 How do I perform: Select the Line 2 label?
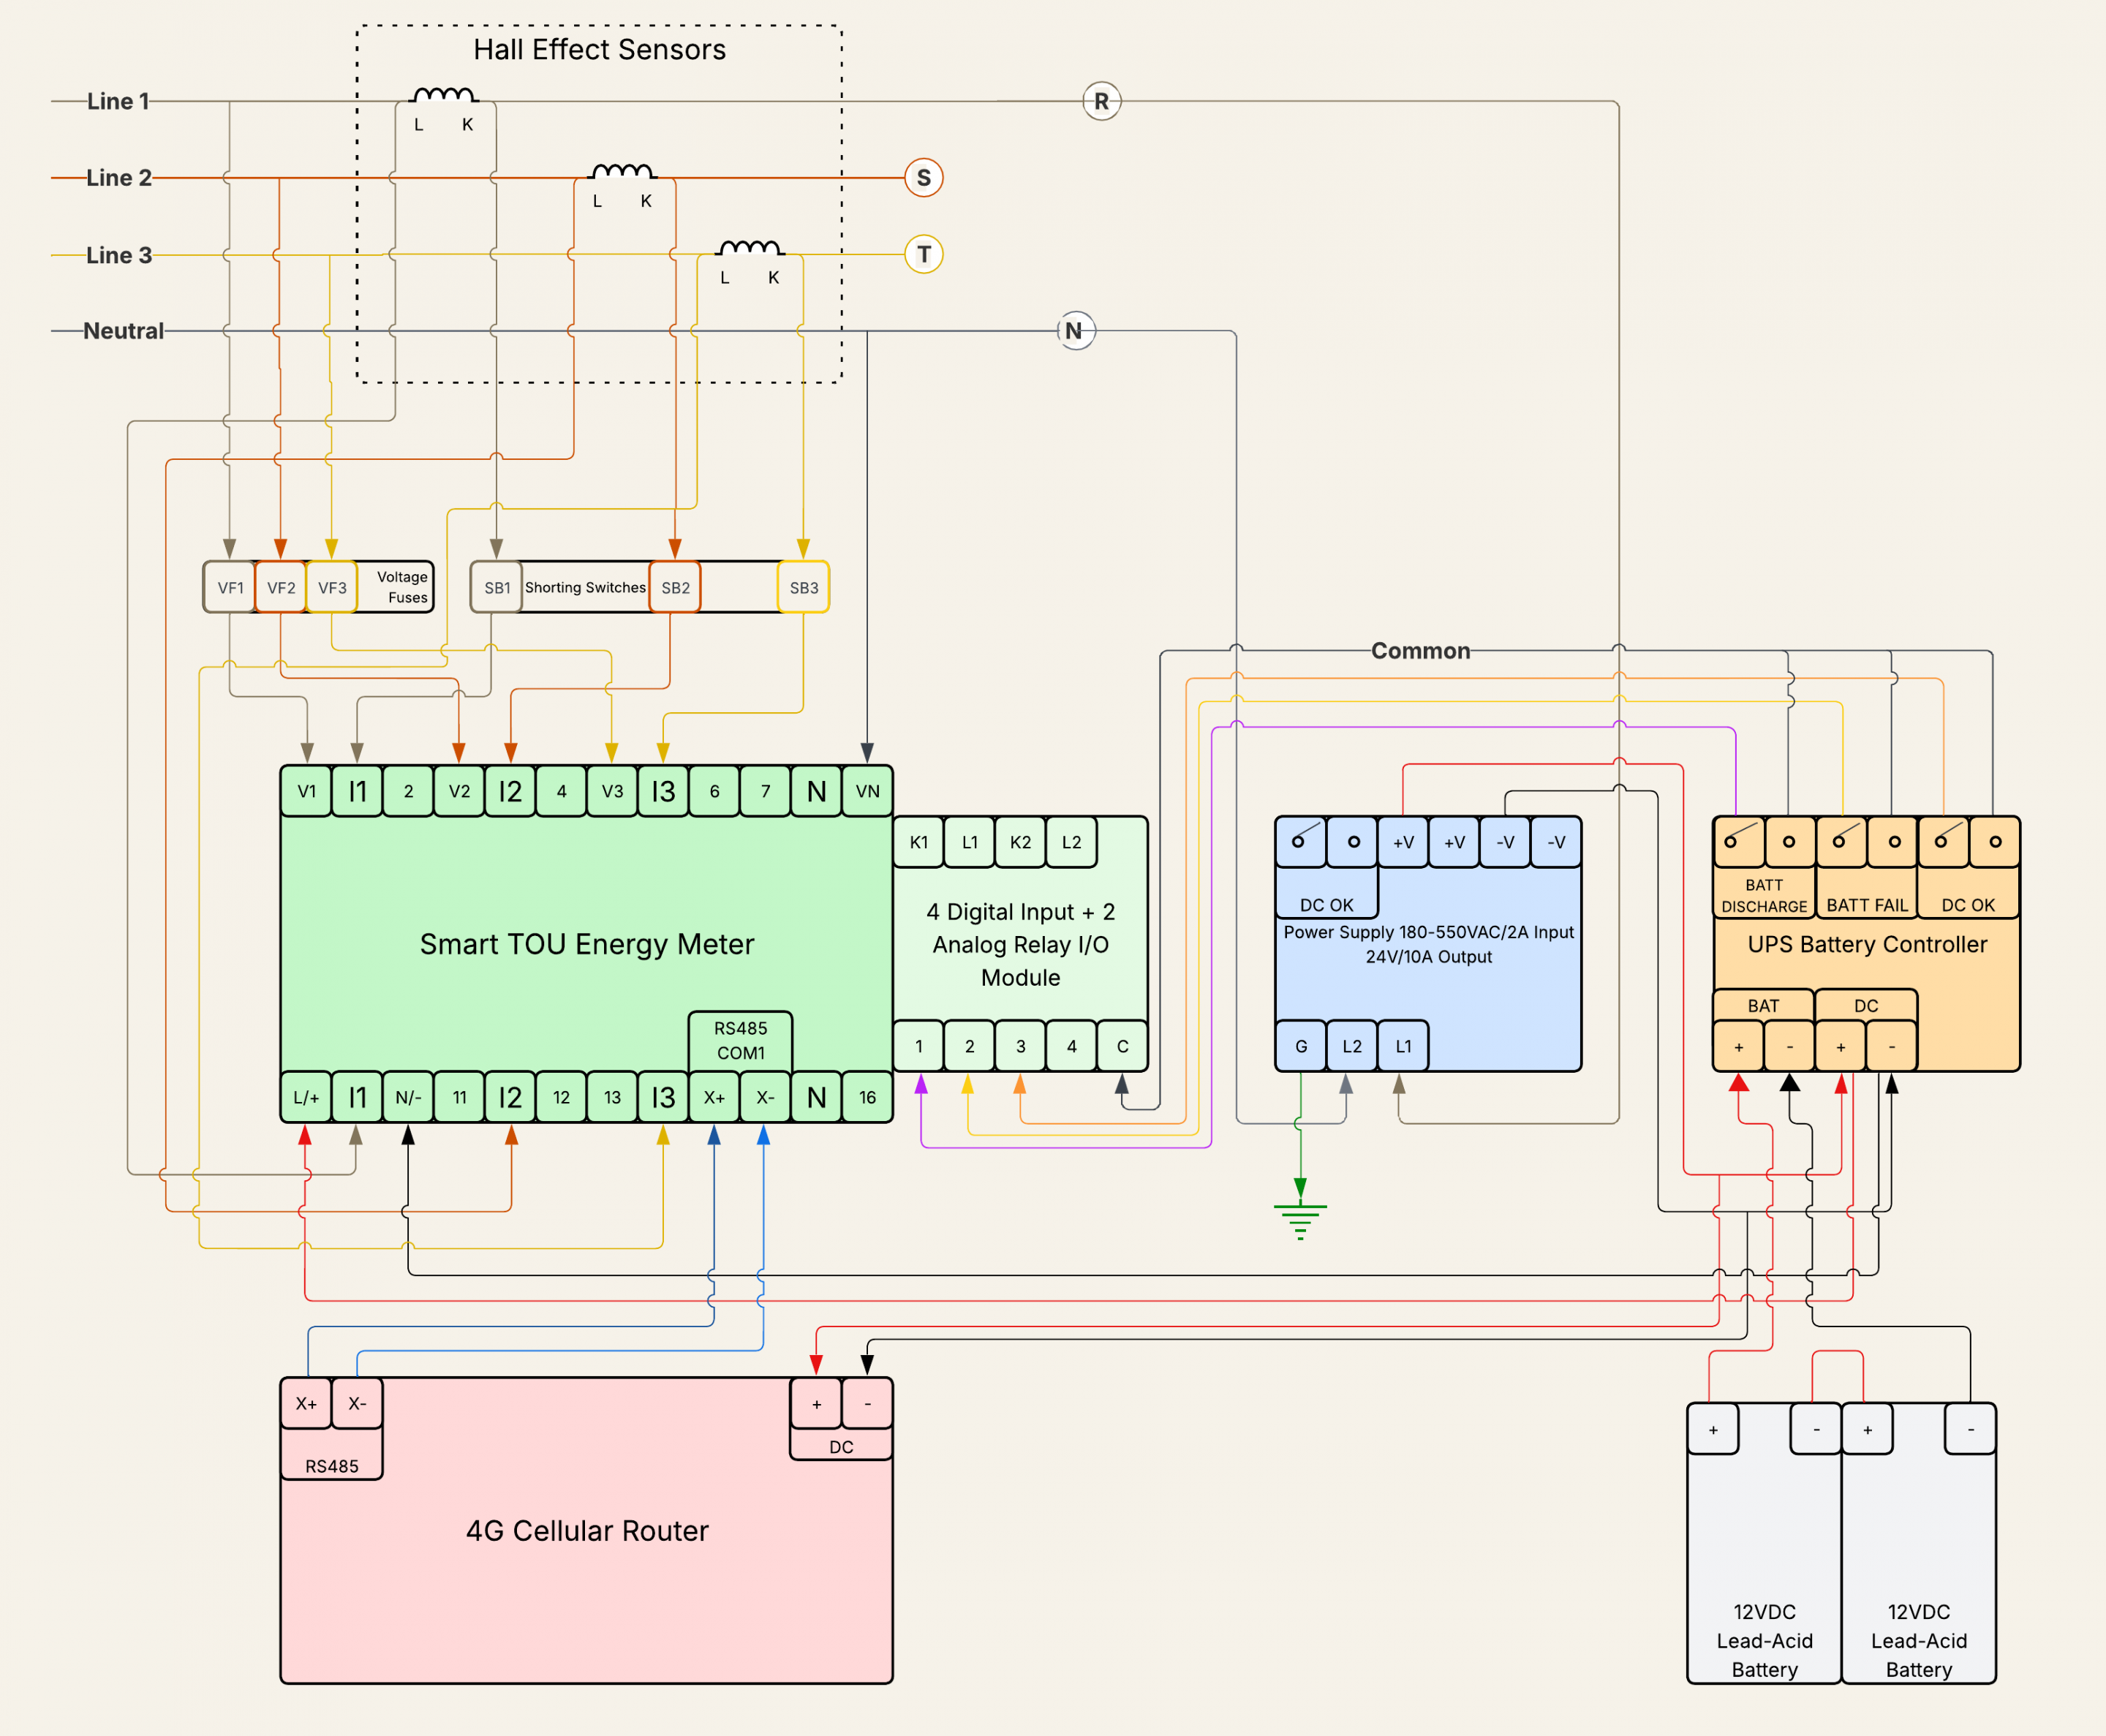[118, 178]
